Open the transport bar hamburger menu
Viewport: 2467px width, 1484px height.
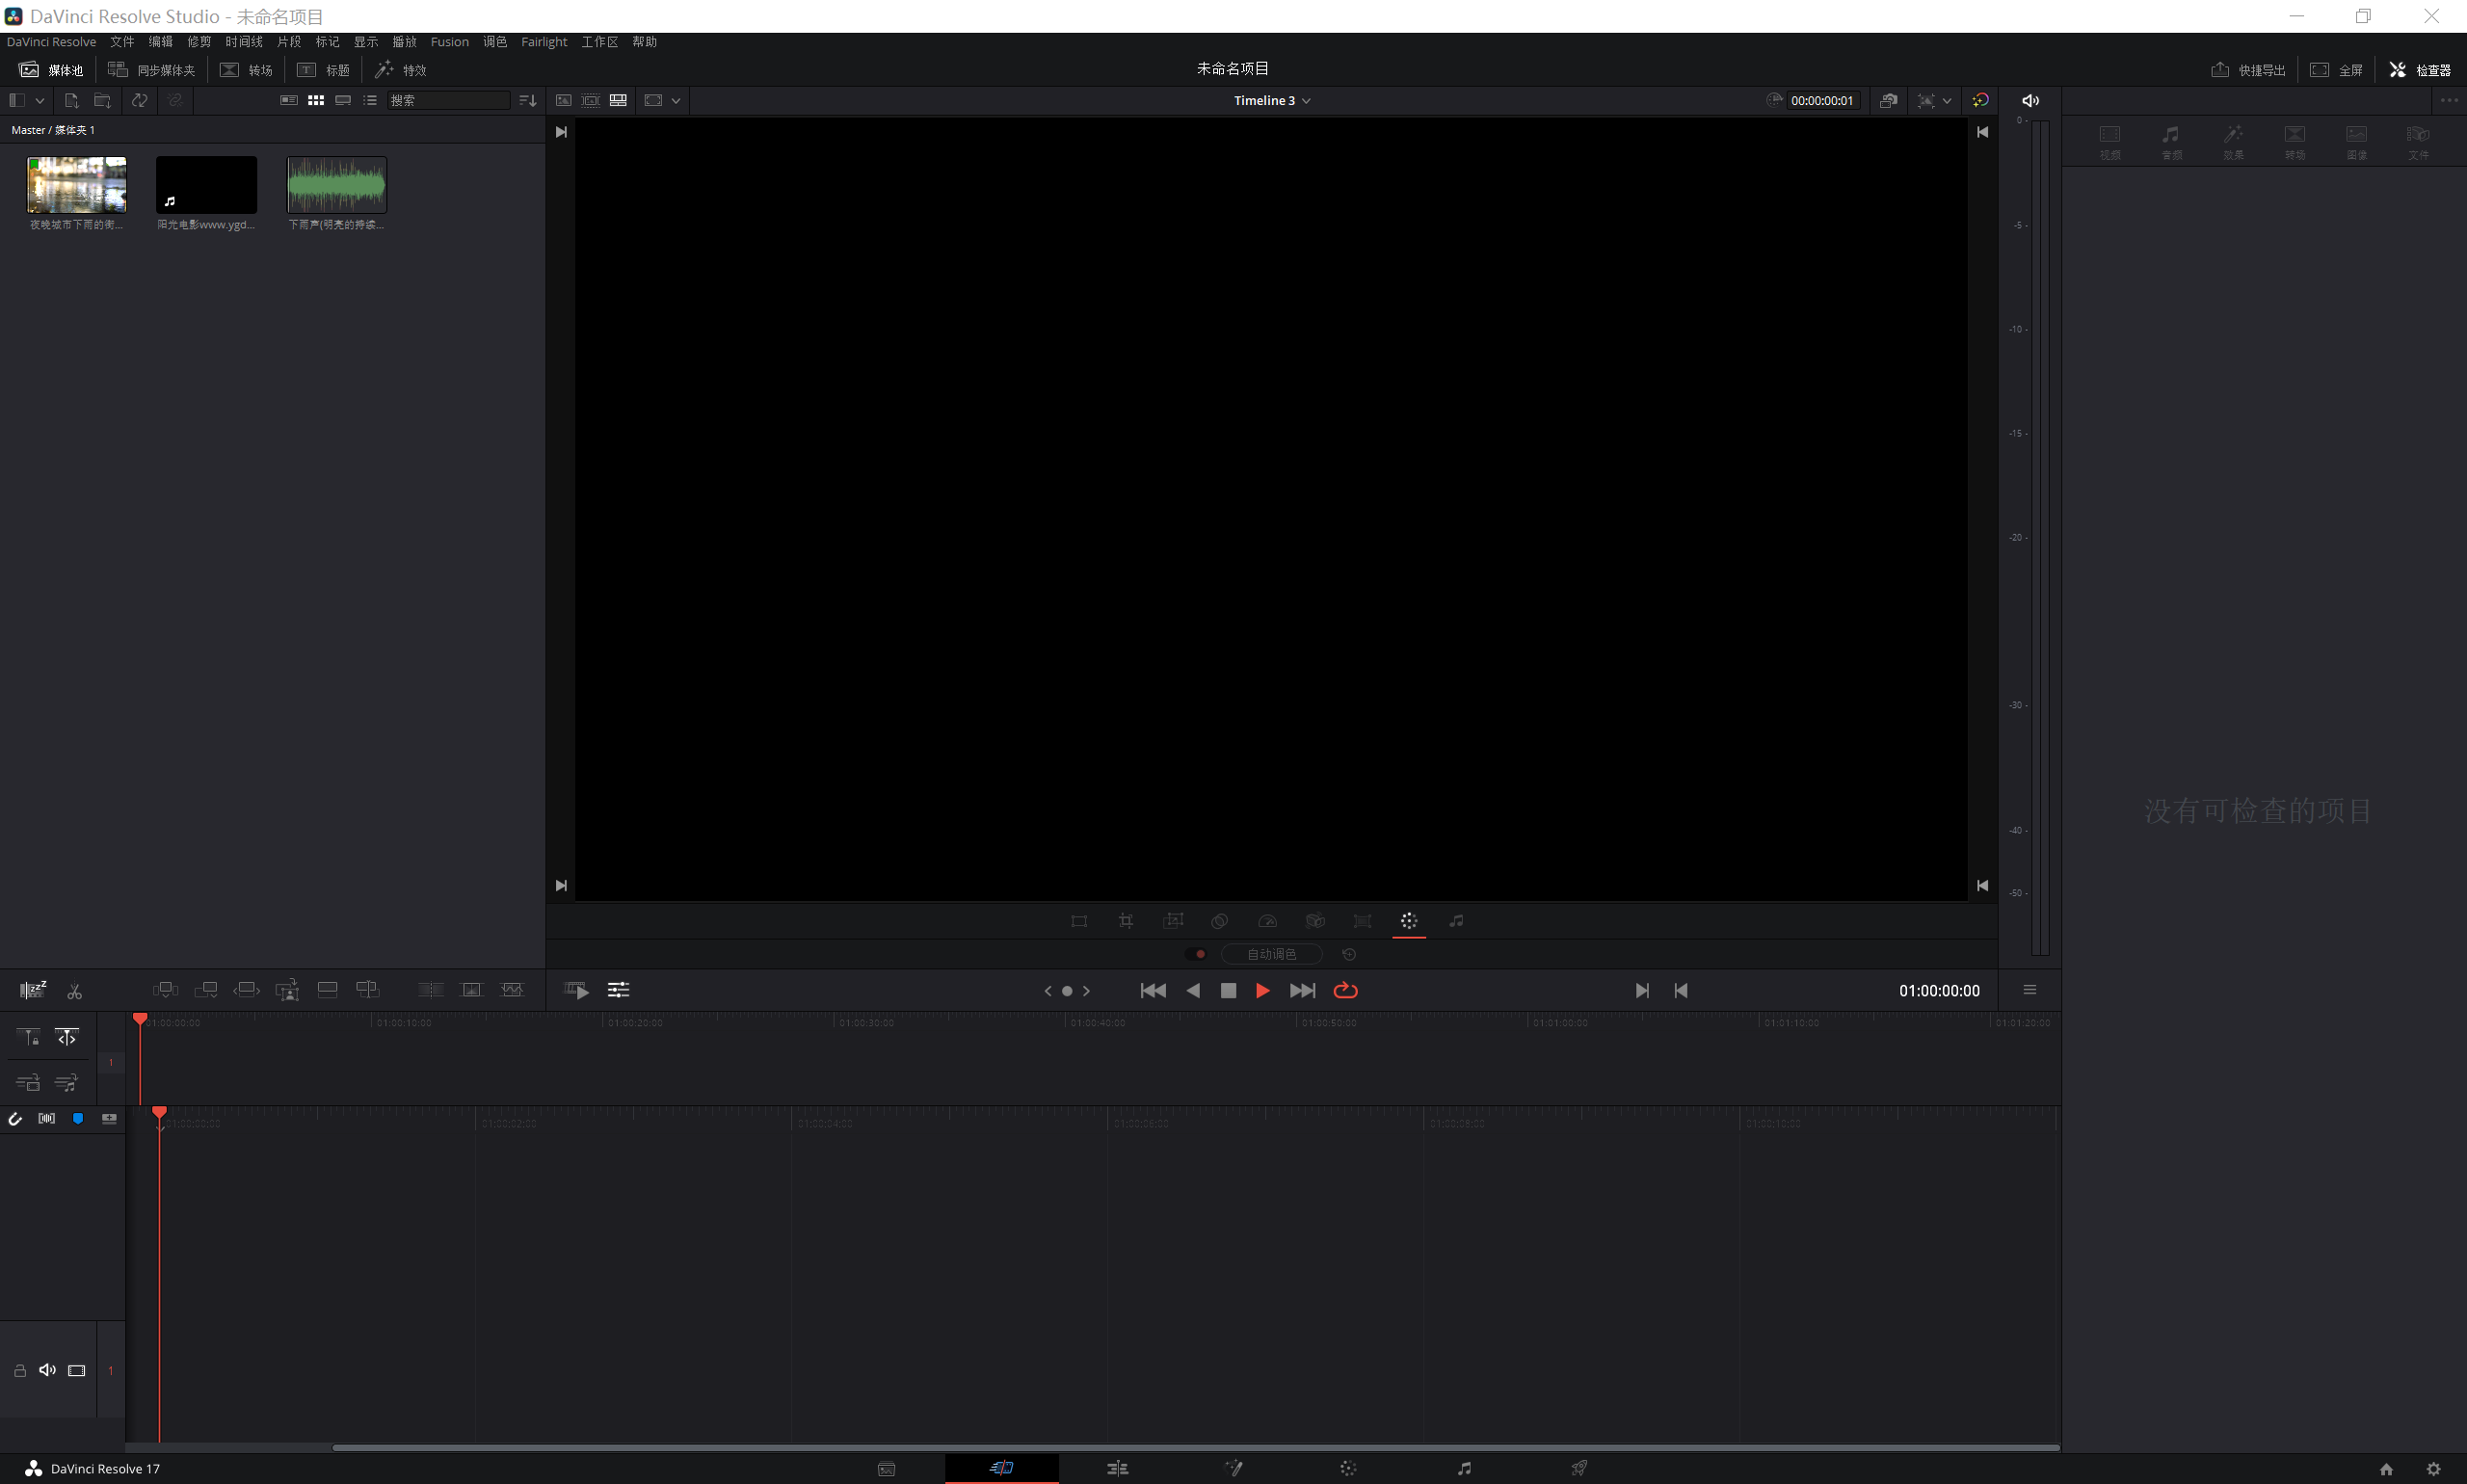(x=2030, y=990)
